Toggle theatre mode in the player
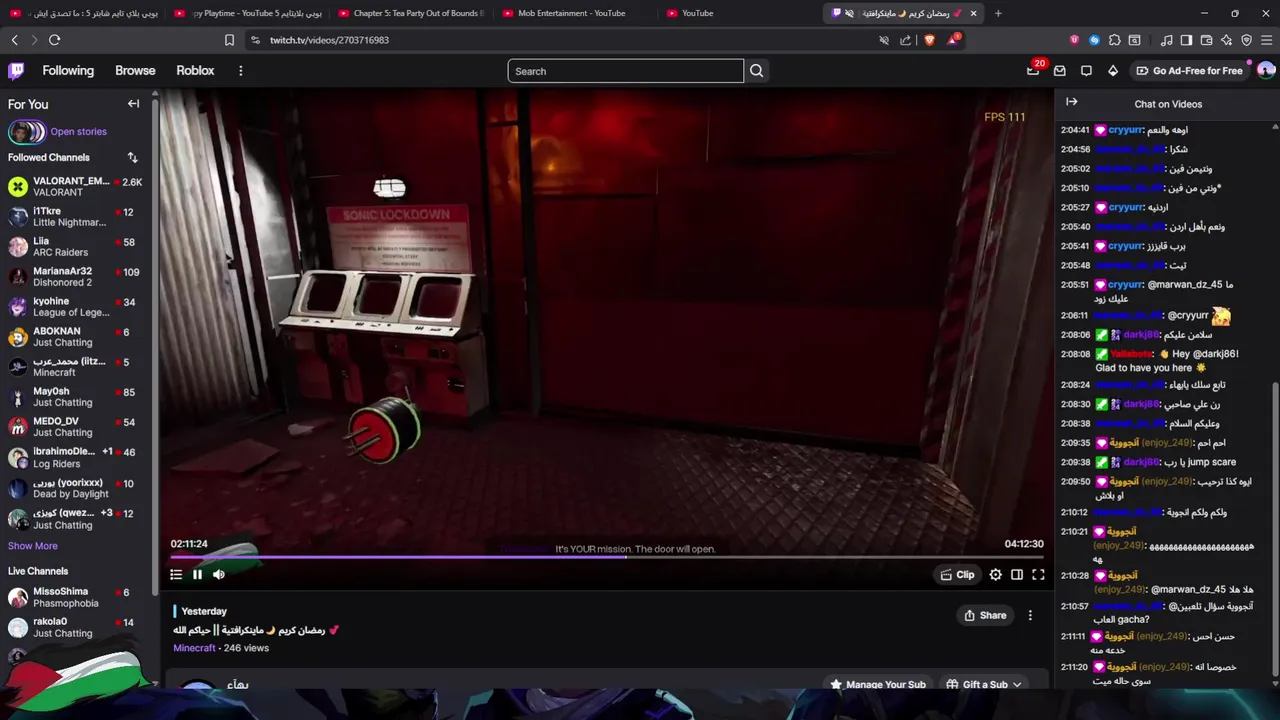1280x720 pixels. click(x=1017, y=574)
